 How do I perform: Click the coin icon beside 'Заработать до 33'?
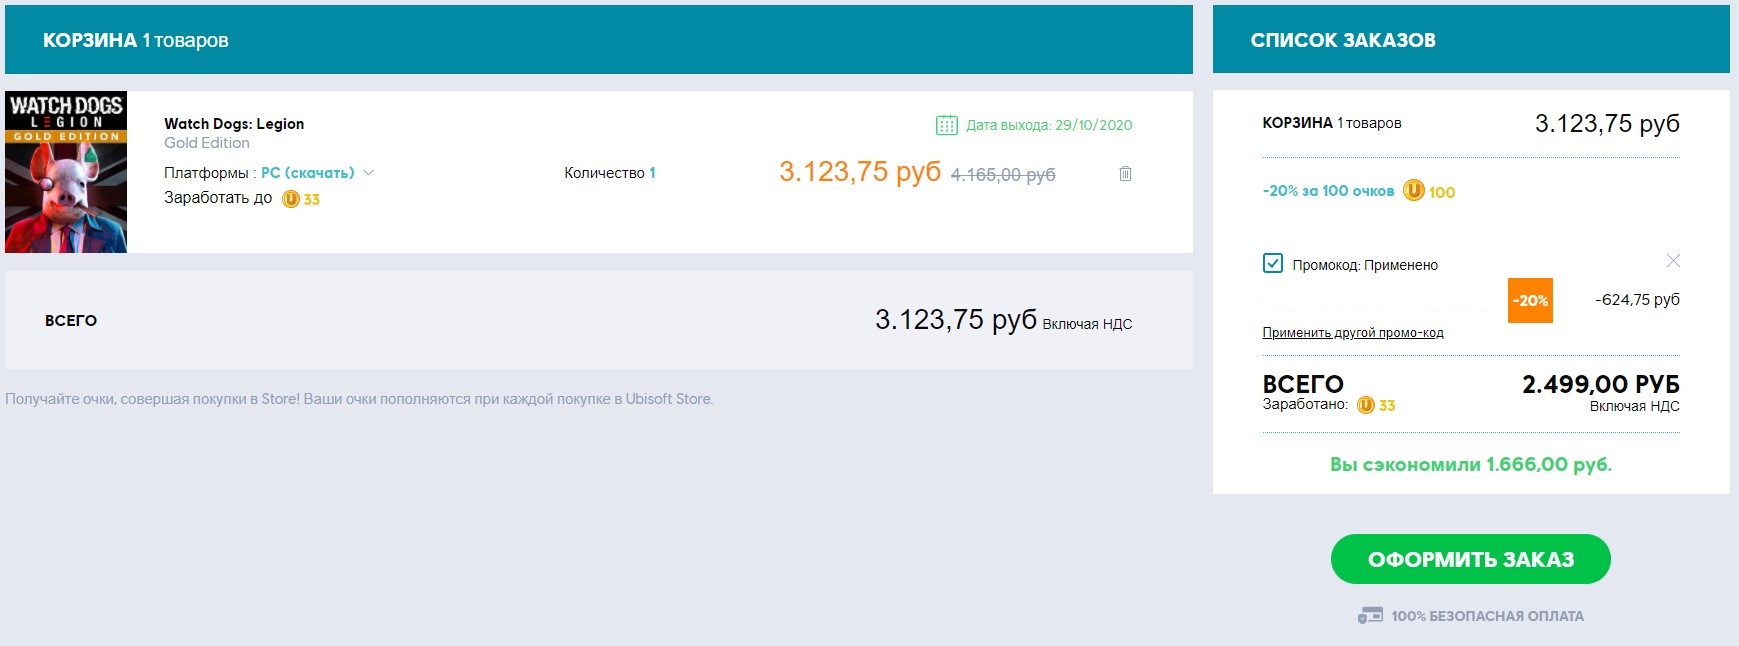click(291, 199)
